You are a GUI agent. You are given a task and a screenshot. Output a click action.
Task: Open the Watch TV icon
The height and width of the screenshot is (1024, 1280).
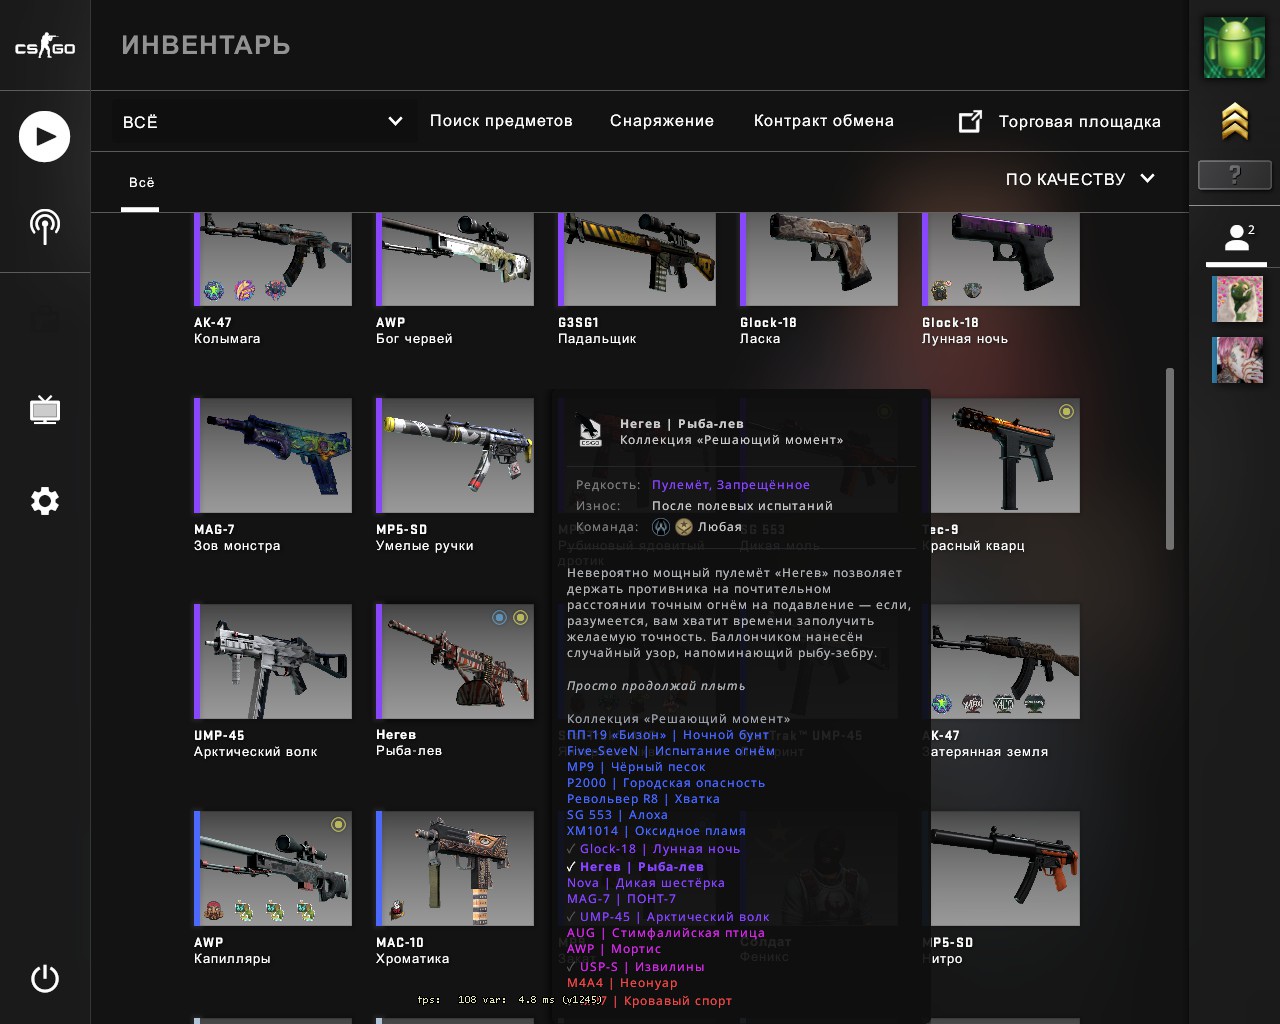(45, 410)
